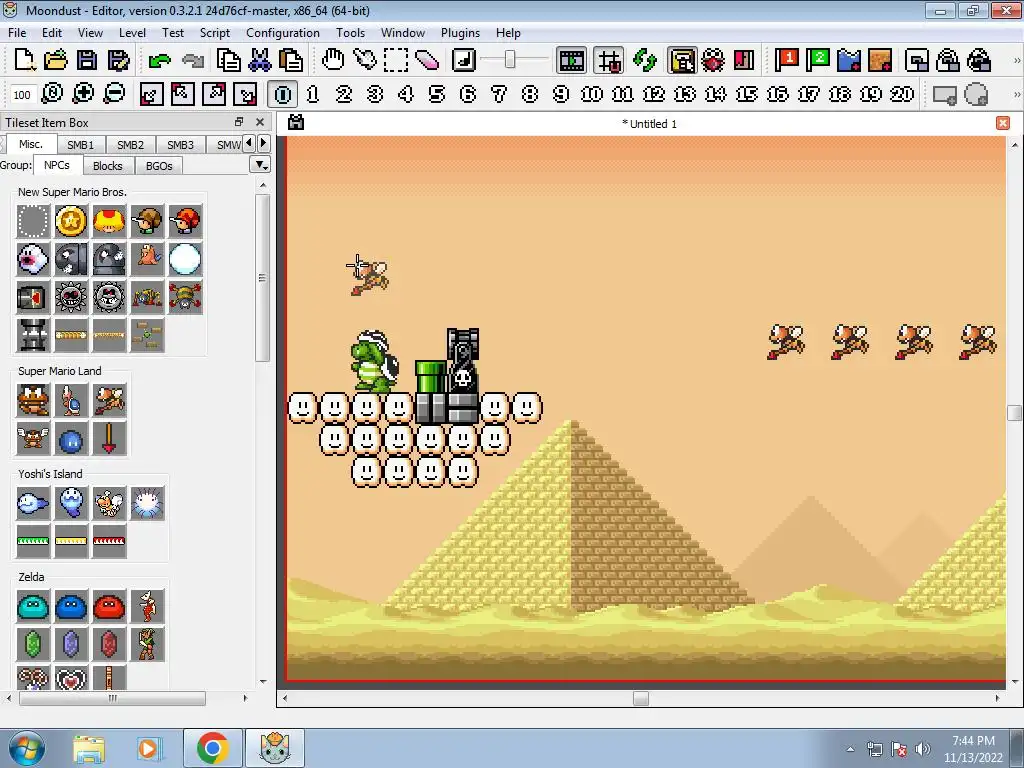Choose the rectangular selection tool

[x=396, y=60]
